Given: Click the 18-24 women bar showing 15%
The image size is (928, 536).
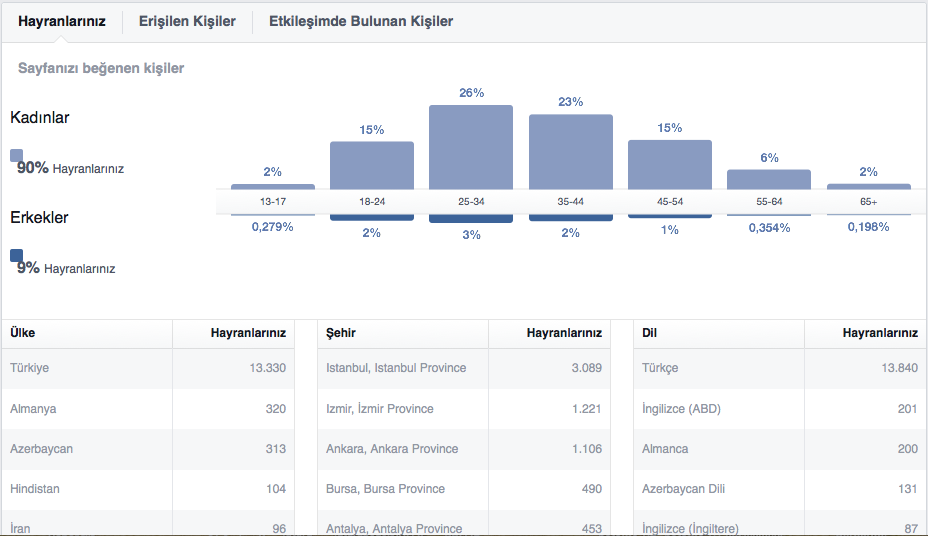Looking at the screenshot, I should [x=372, y=166].
